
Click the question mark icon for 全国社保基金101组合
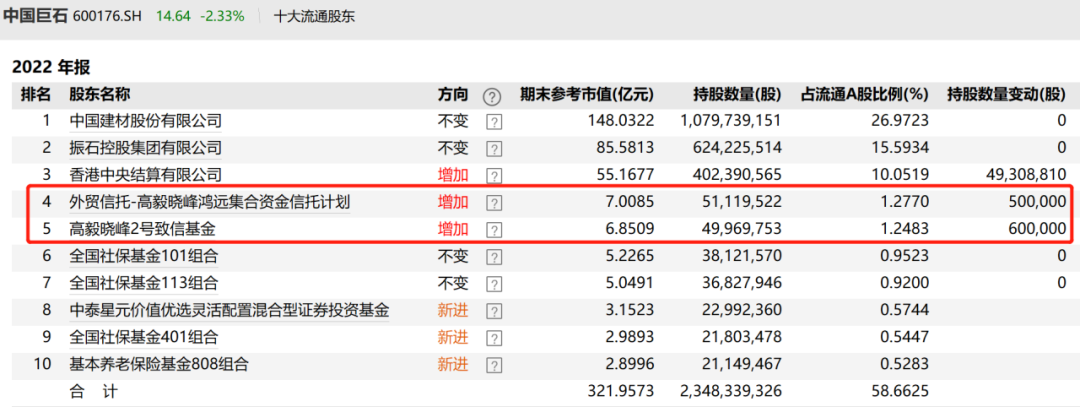pos(493,257)
